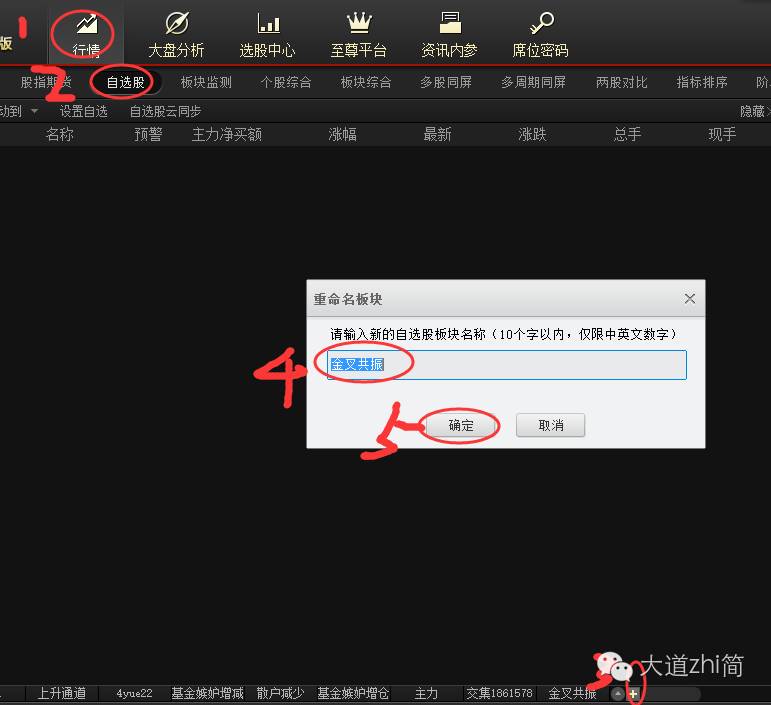
Task: Expand the 移动到 dropdown arrow
Action: click(x=34, y=111)
